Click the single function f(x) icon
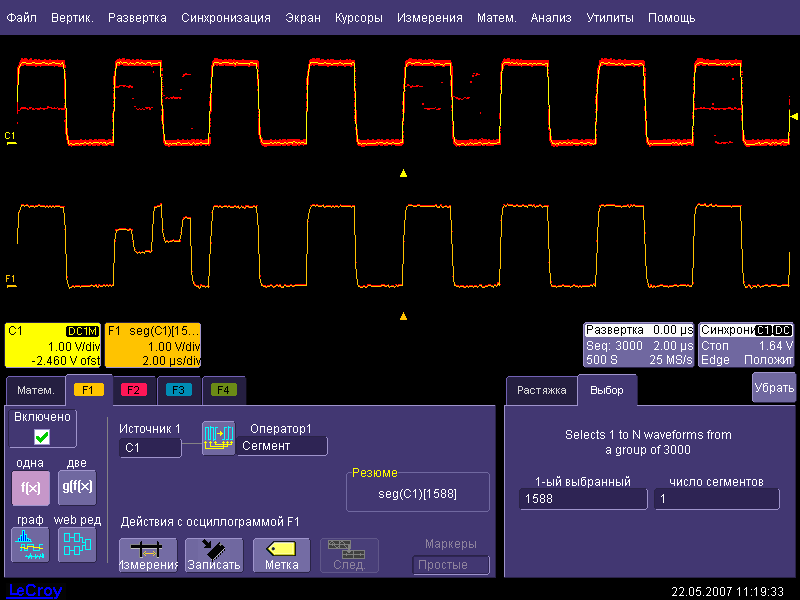The width and height of the screenshot is (800, 600). click(29, 487)
